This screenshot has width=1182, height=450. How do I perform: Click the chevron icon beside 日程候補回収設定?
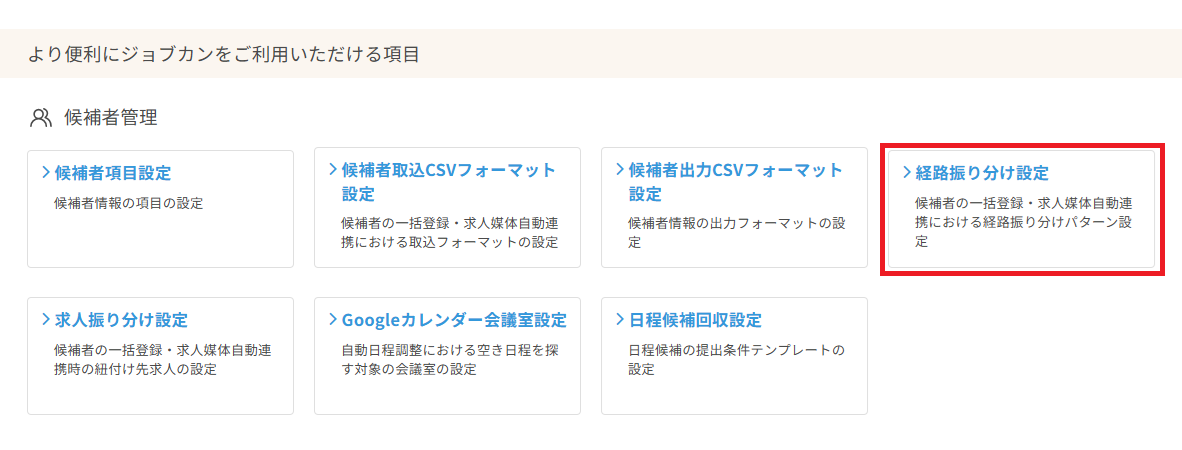click(620, 320)
